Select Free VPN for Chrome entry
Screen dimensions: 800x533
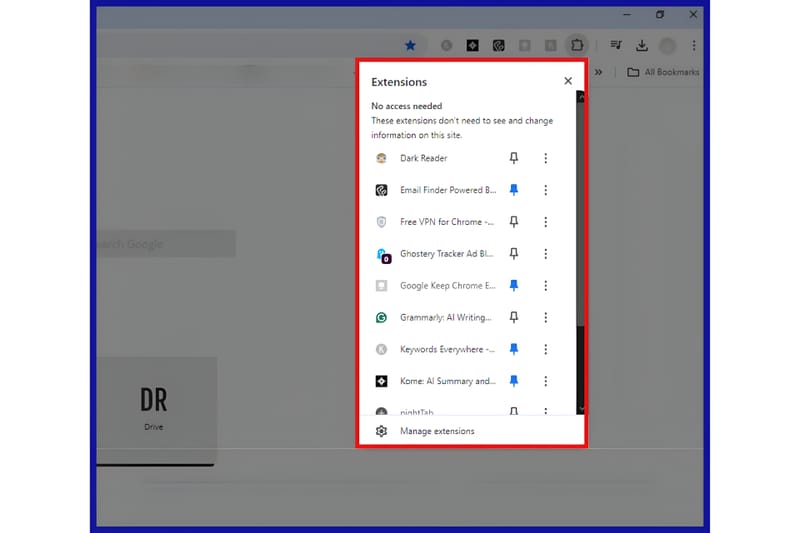pyautogui.click(x=446, y=222)
